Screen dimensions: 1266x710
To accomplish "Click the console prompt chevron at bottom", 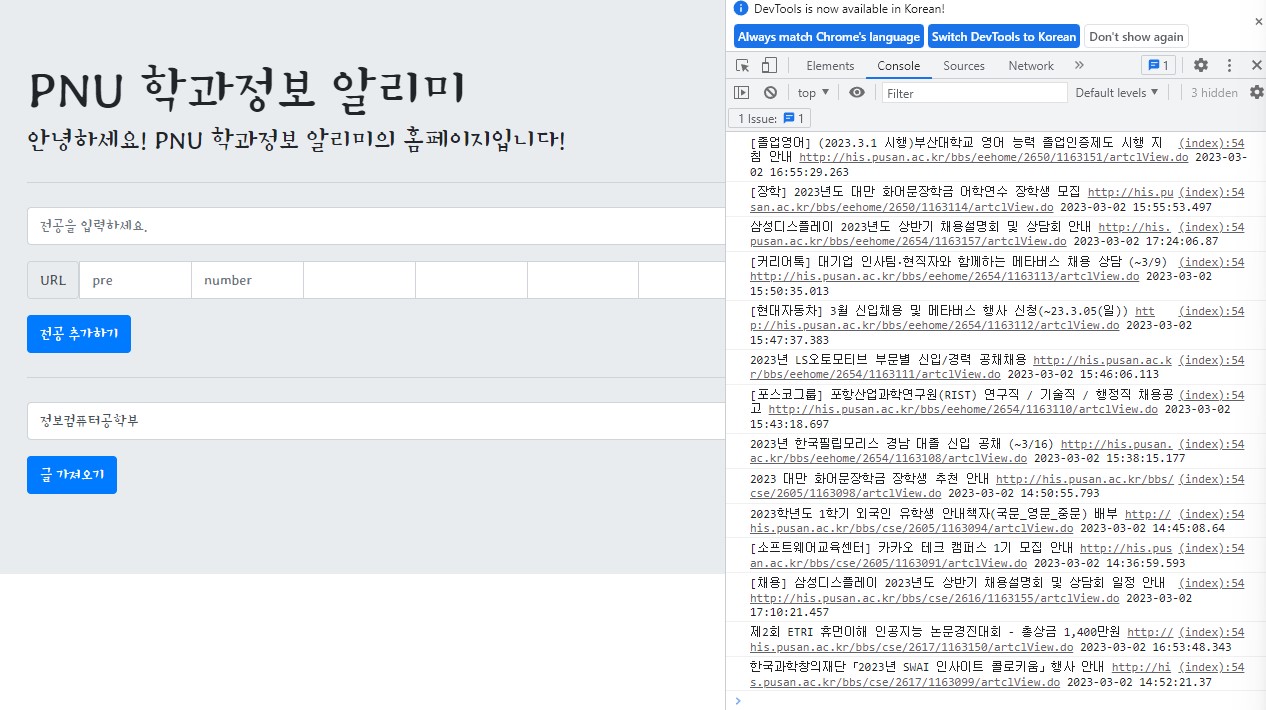I will point(738,700).
